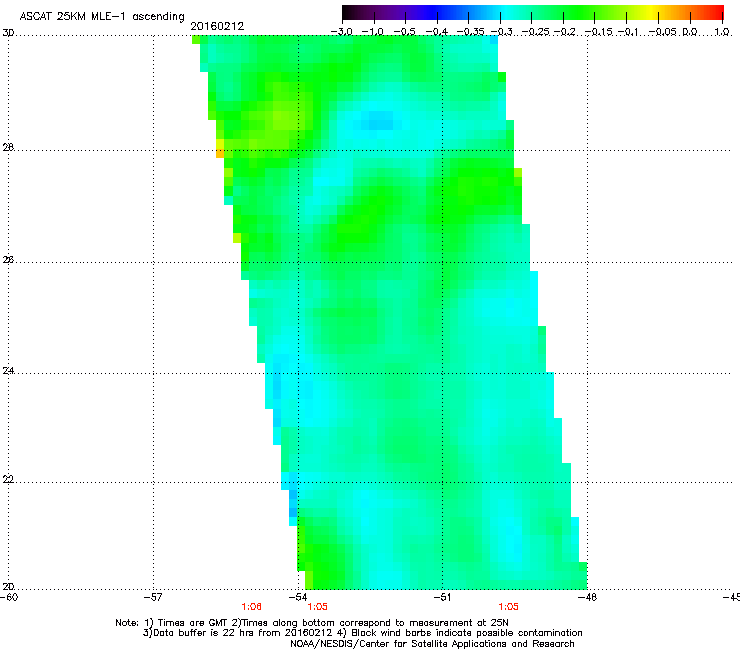The width and height of the screenshot is (740, 650).
Task: Click the latitude axis label '22'
Action: [x=8, y=479]
